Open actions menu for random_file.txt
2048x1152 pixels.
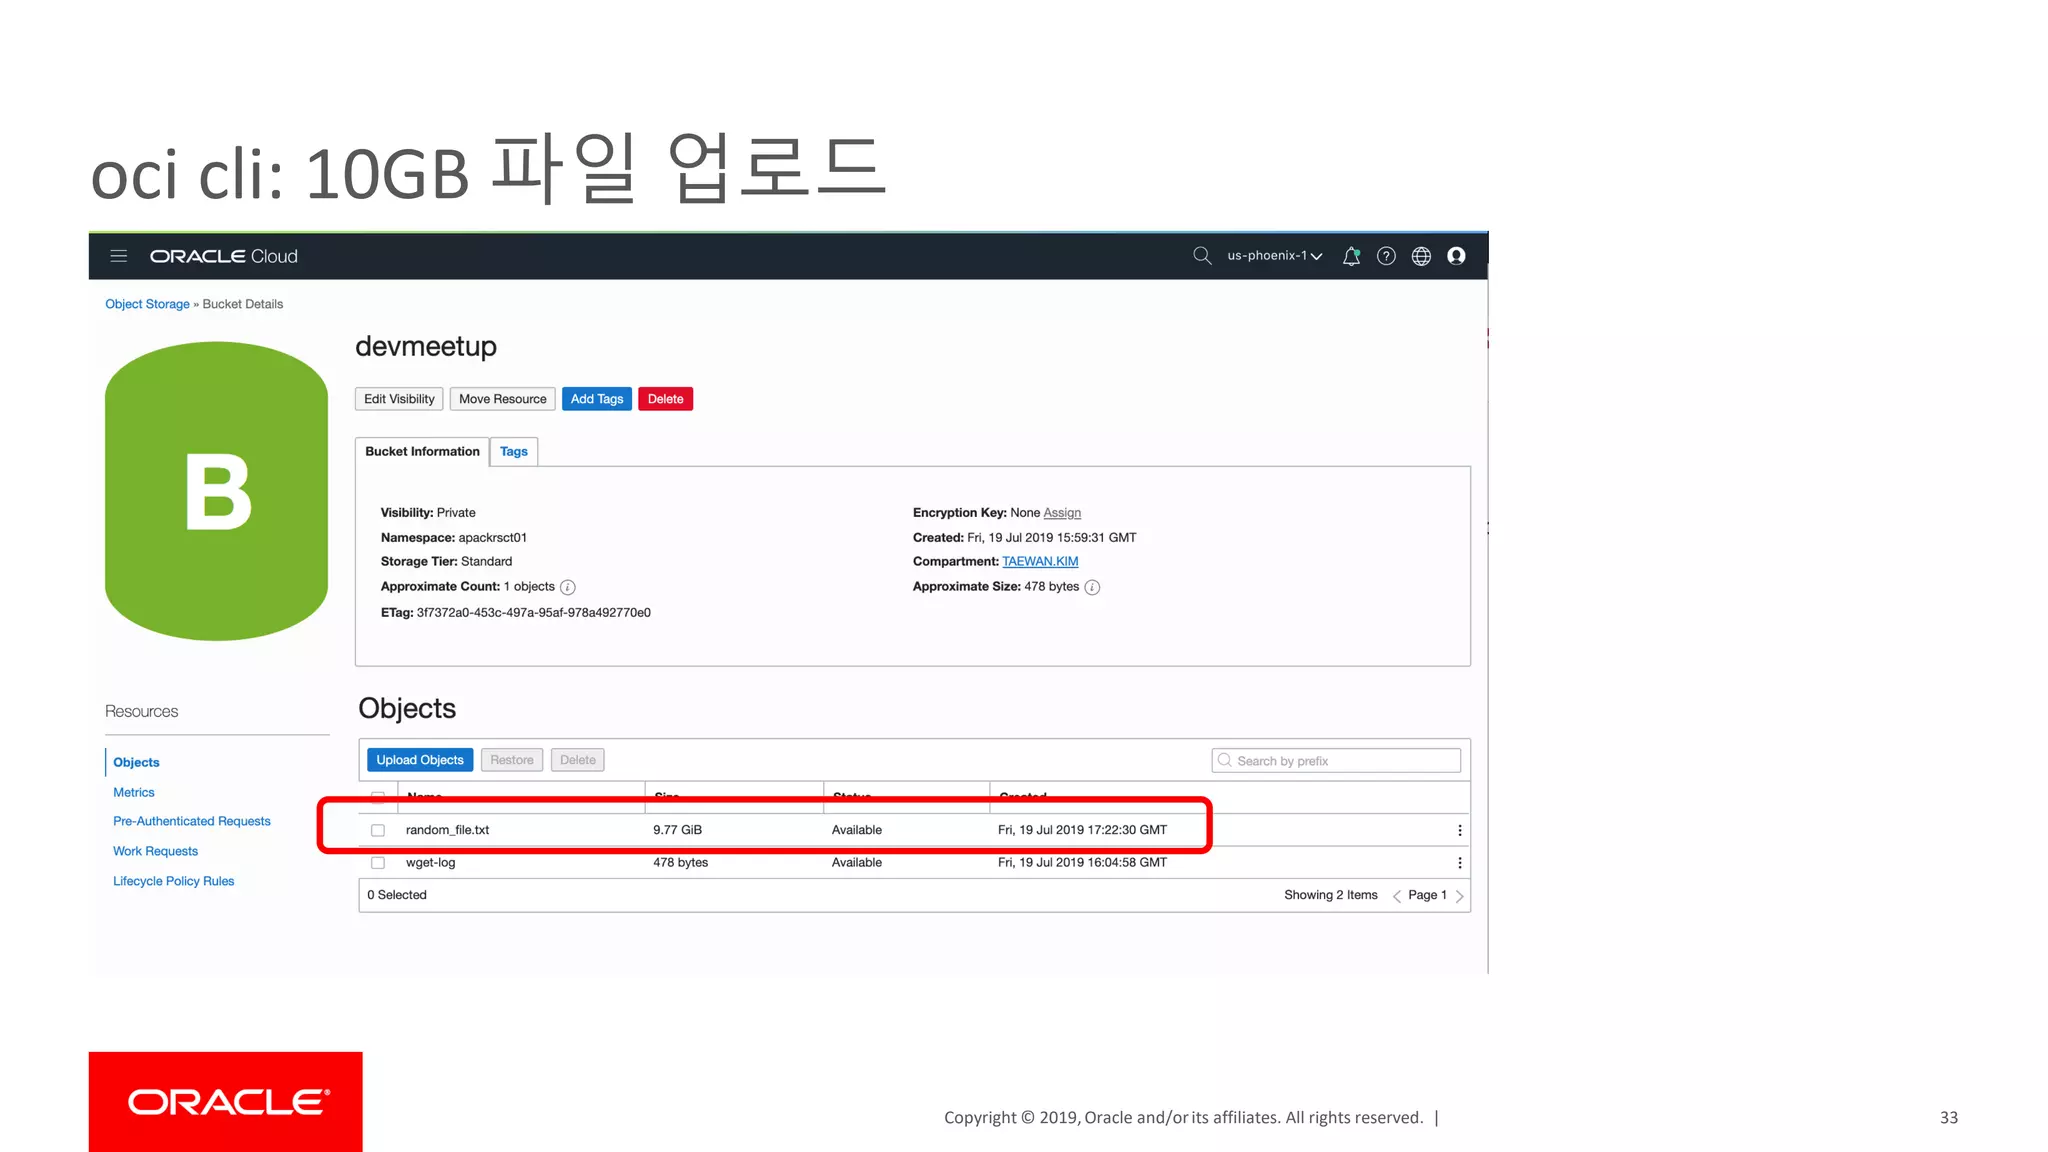tap(1460, 830)
